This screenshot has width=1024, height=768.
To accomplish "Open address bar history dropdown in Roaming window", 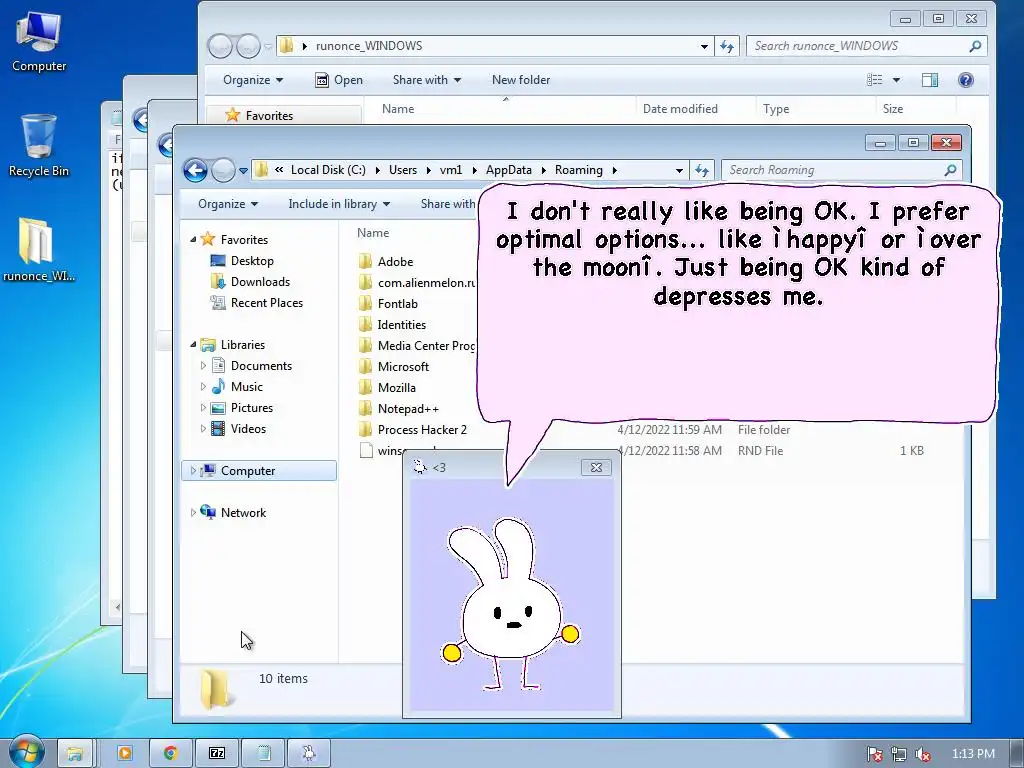I will pos(679,170).
